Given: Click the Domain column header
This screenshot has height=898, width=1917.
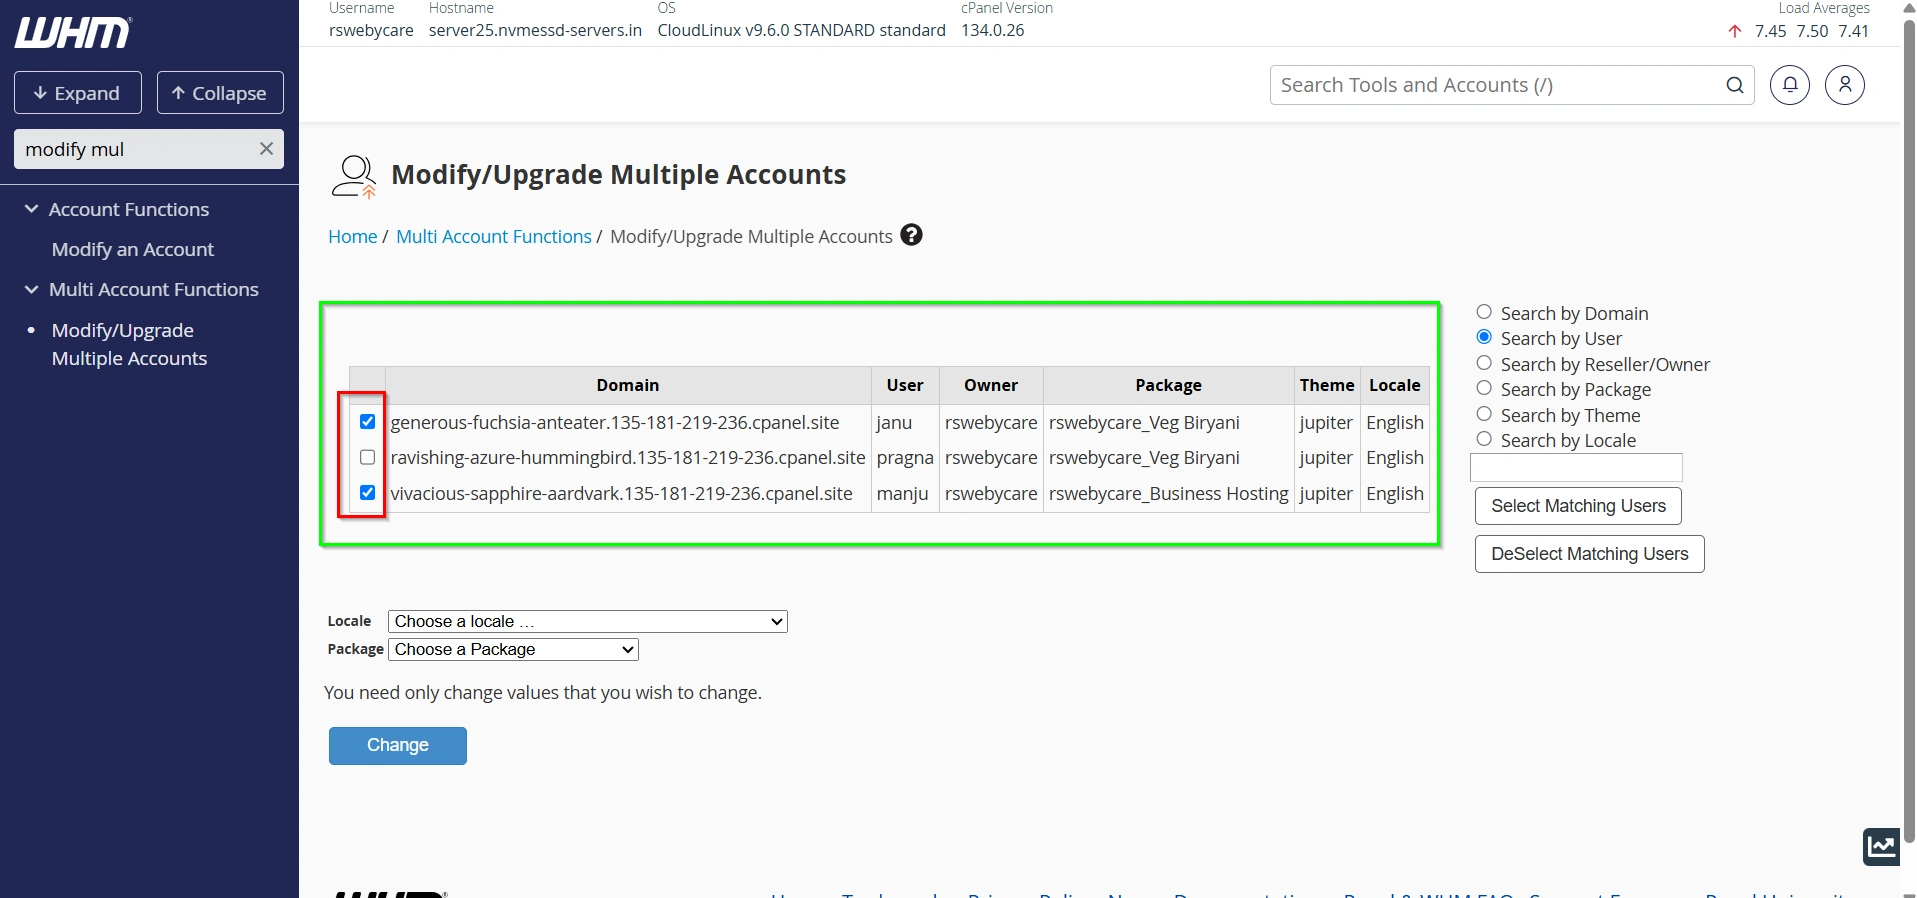Looking at the screenshot, I should 628,385.
